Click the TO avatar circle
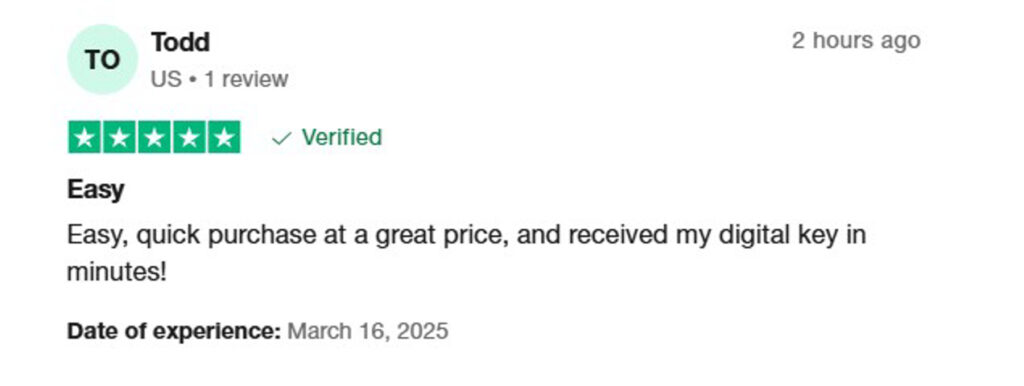Image resolution: width=1024 pixels, height=386 pixels. pyautogui.click(x=103, y=59)
